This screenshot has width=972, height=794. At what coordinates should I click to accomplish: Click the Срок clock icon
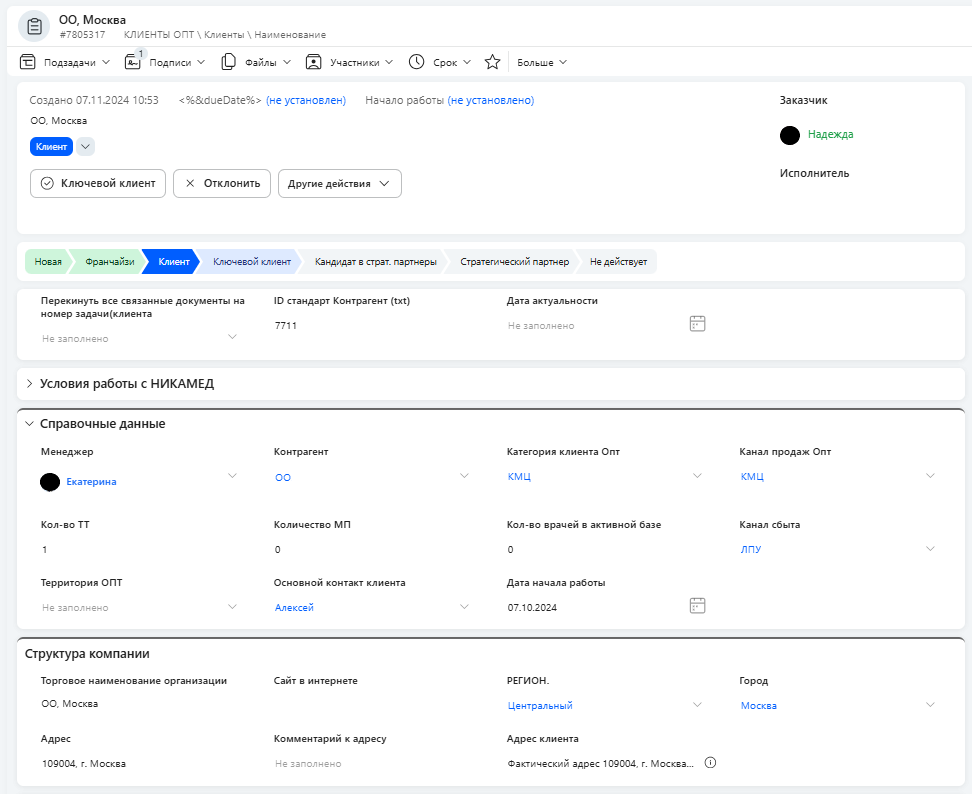[x=417, y=62]
